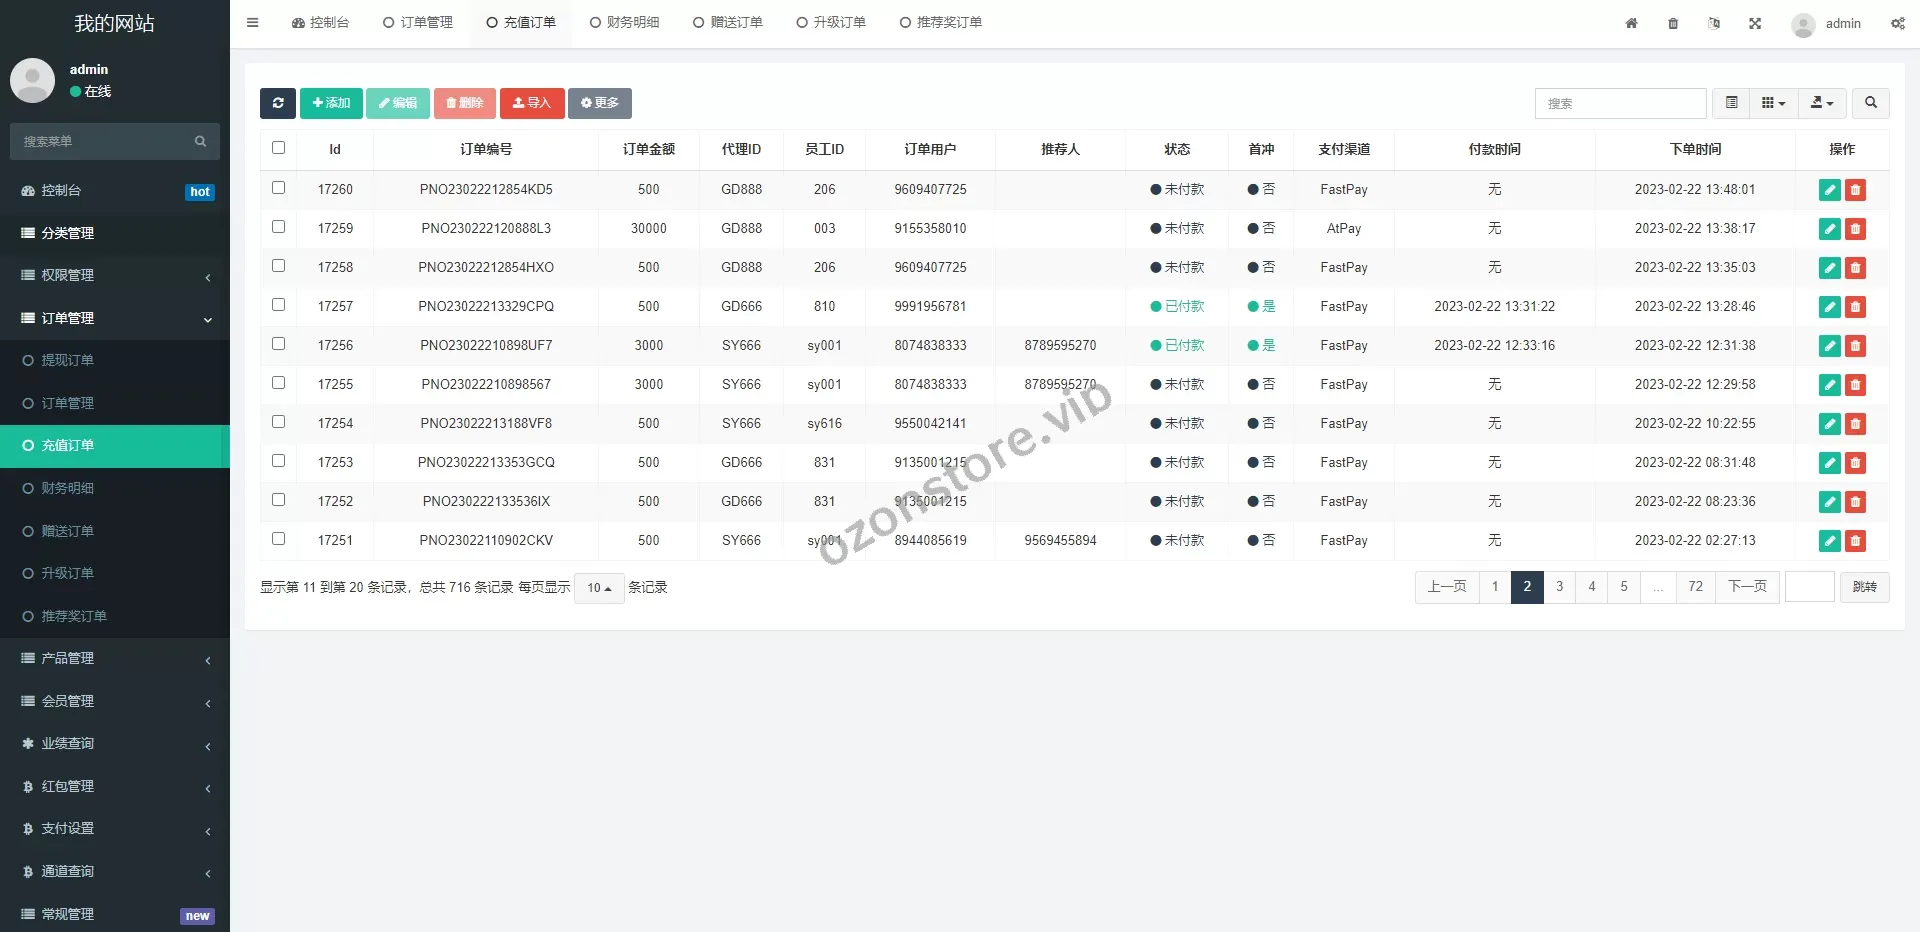1920x932 pixels.
Task: Switch to the 财务明细 tab
Action: pos(624,23)
